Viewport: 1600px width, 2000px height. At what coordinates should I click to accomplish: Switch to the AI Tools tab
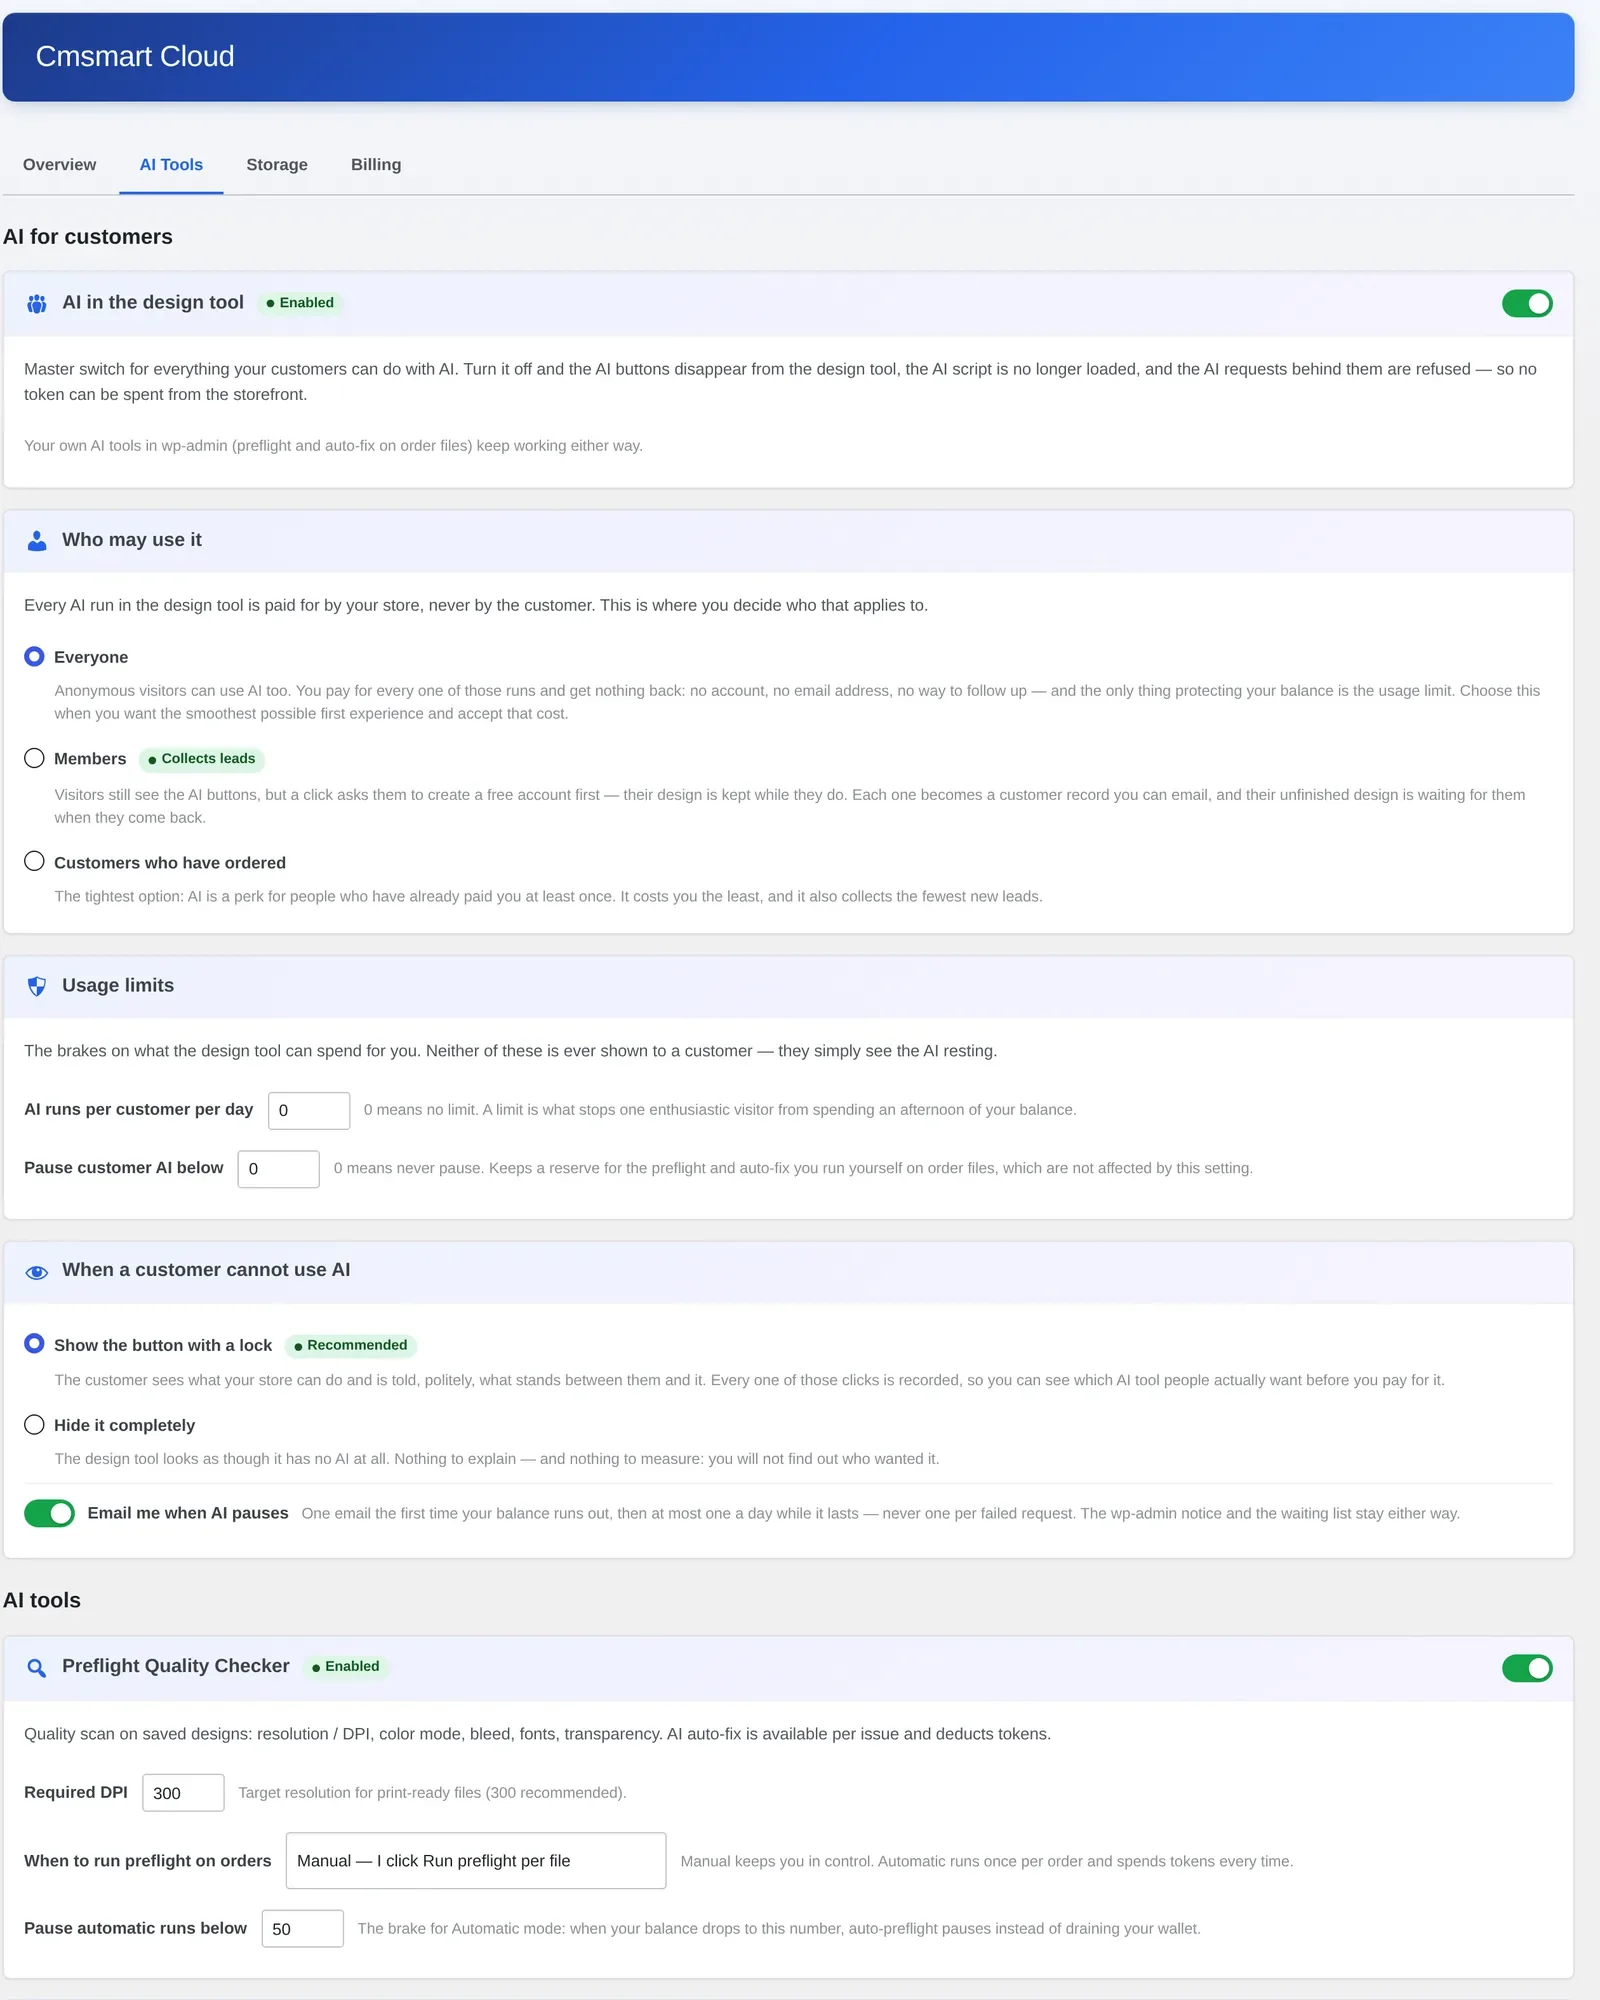[x=171, y=165]
